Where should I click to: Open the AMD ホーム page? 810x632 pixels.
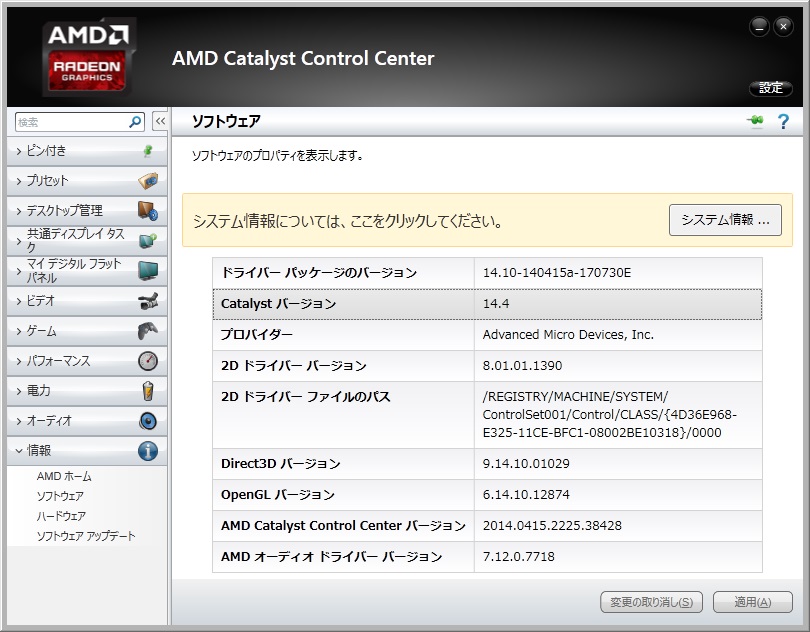click(x=64, y=476)
